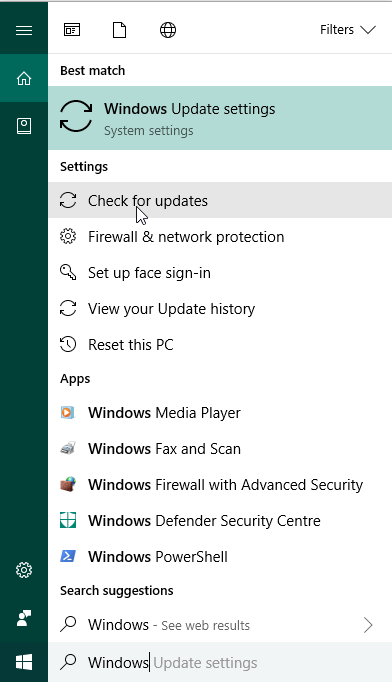This screenshot has height=682, width=392.
Task: Click the PowerShell app icon
Action: (x=68, y=556)
